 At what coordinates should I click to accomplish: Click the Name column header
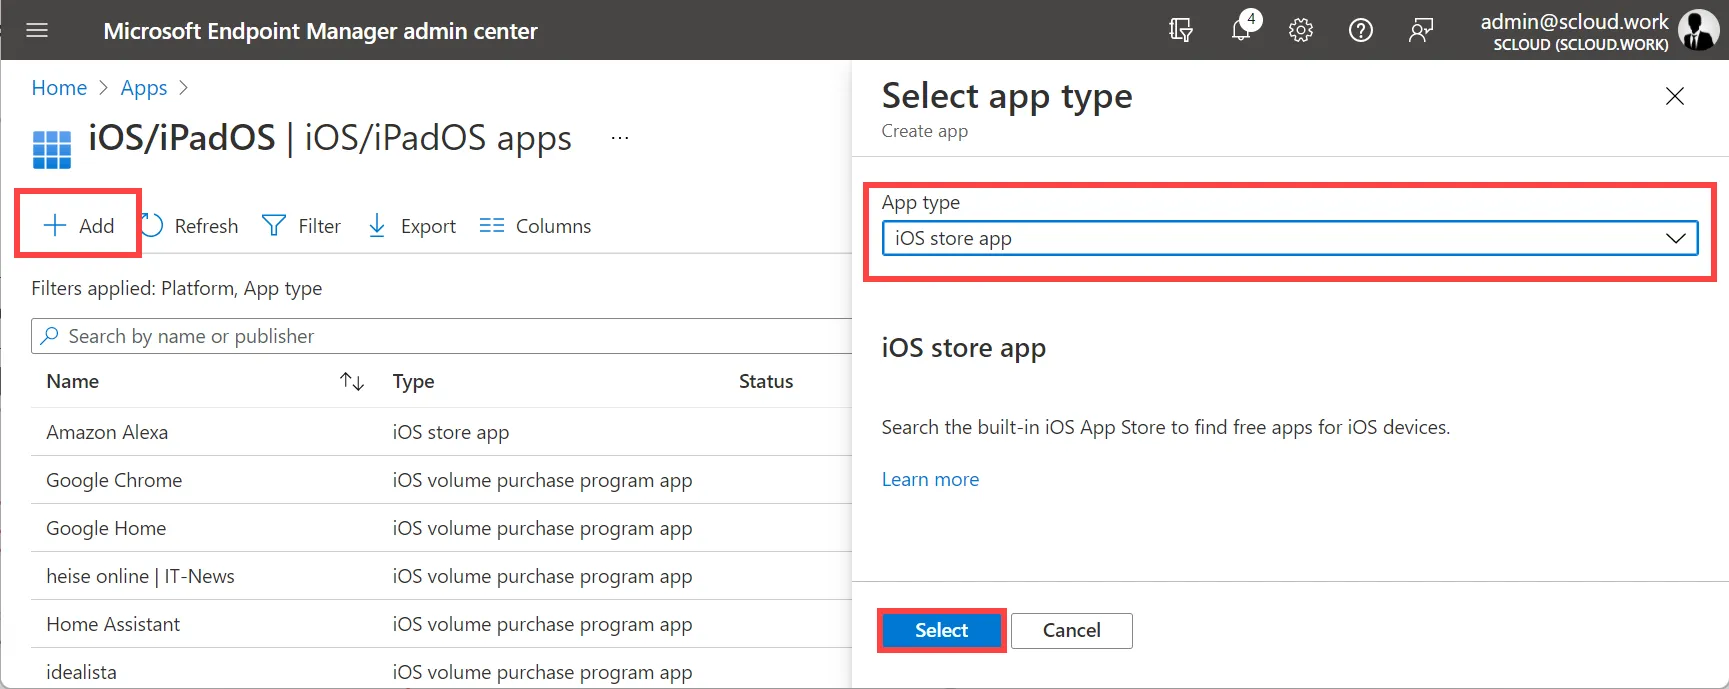click(73, 381)
